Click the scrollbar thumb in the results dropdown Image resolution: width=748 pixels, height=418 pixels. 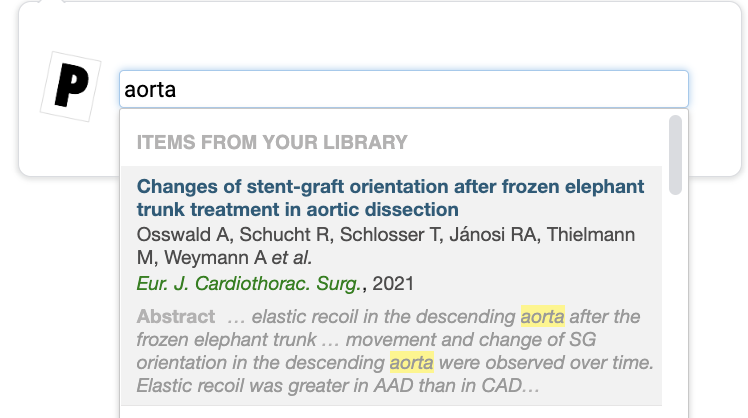pos(675,155)
